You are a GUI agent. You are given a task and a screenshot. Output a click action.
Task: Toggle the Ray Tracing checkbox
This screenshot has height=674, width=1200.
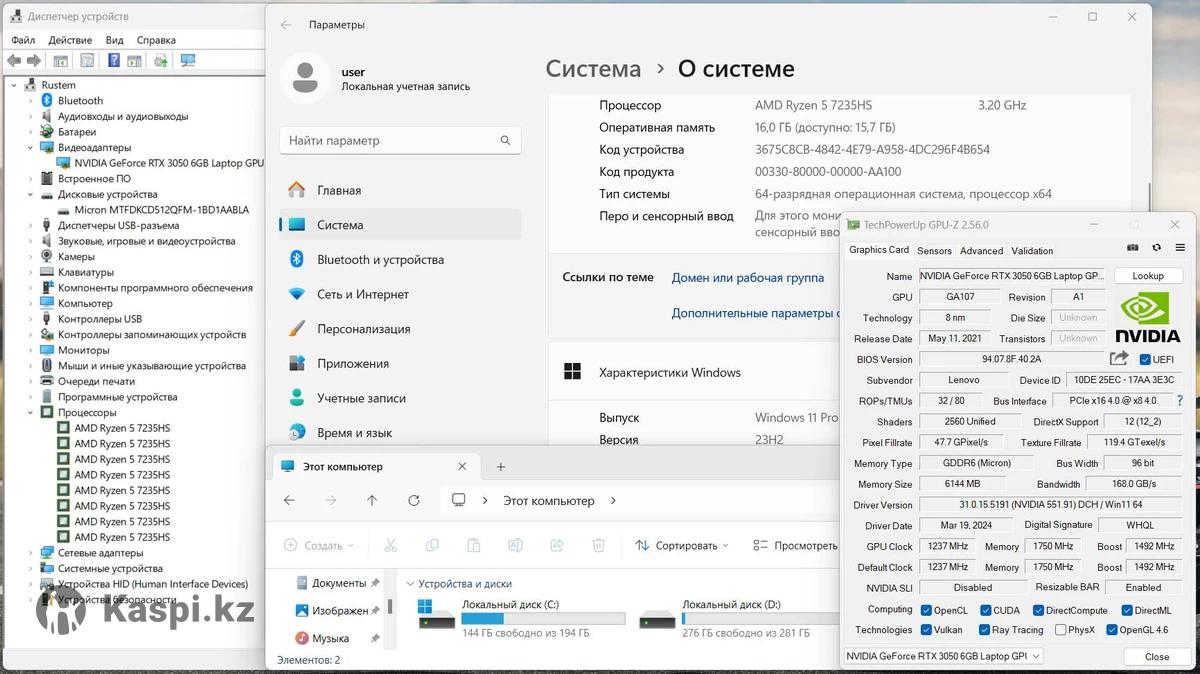(x=985, y=630)
